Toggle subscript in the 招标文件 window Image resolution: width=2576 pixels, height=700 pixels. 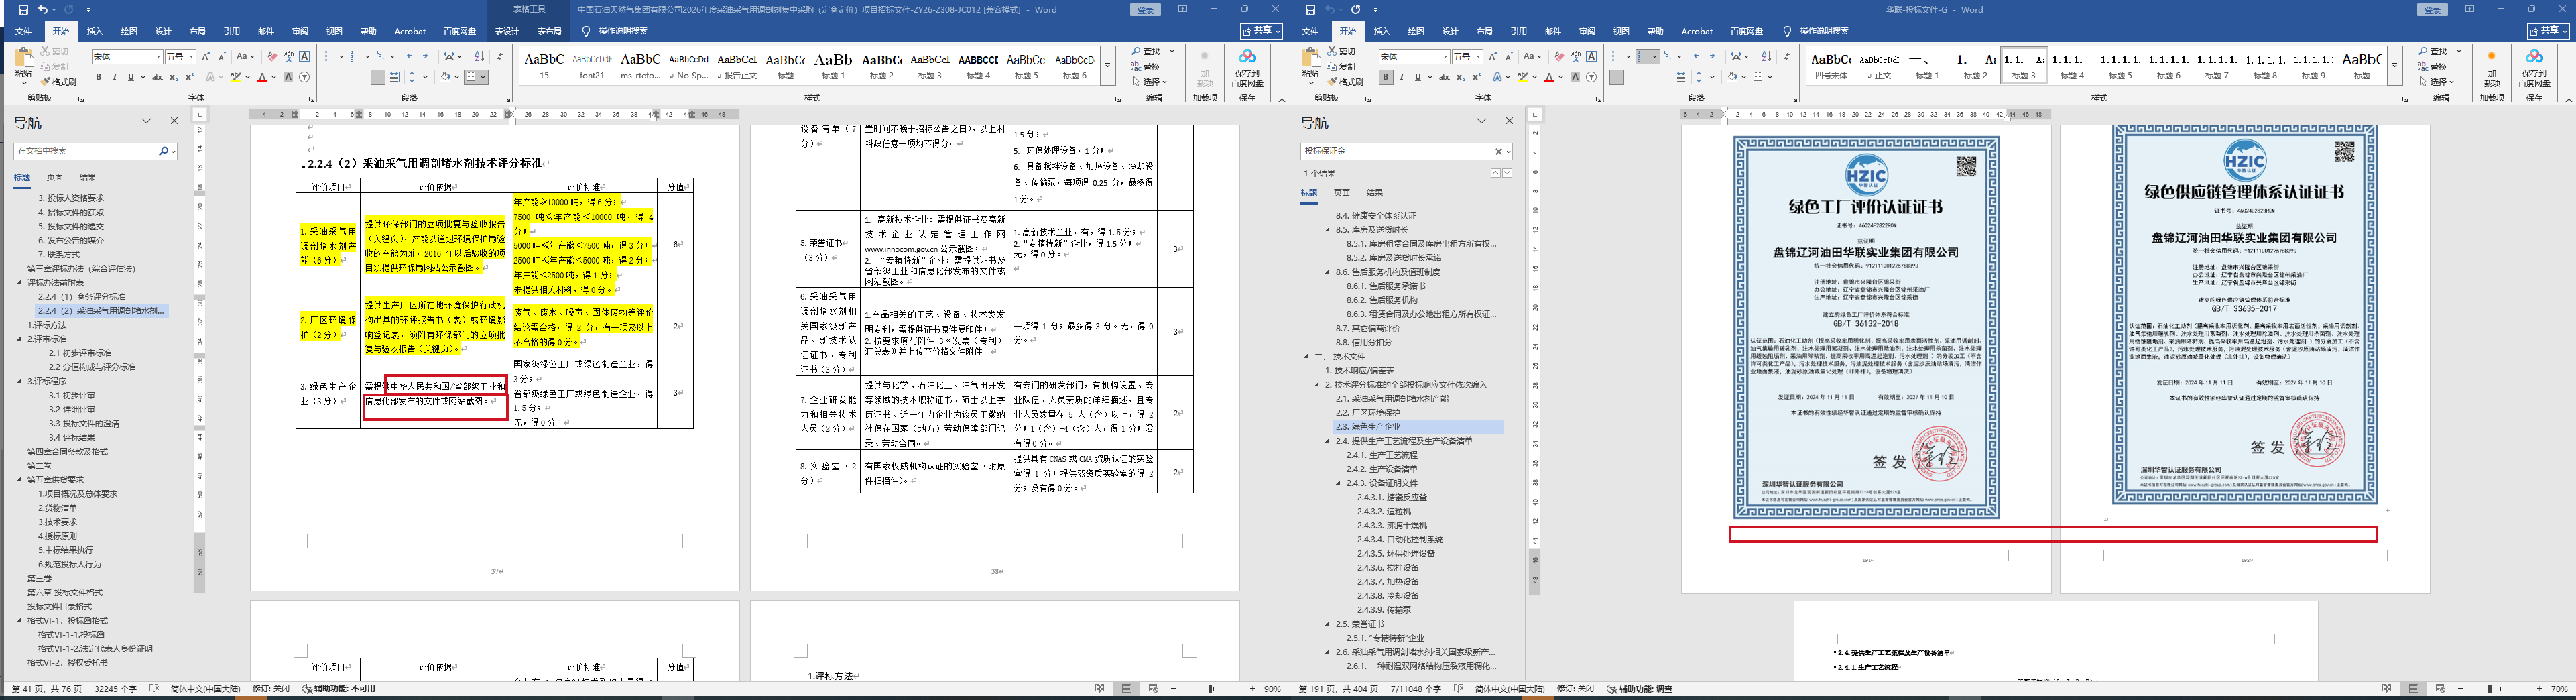pos(174,77)
